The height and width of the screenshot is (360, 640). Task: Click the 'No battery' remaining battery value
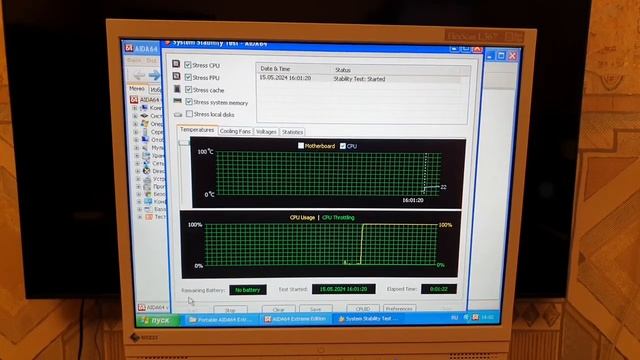tap(248, 290)
